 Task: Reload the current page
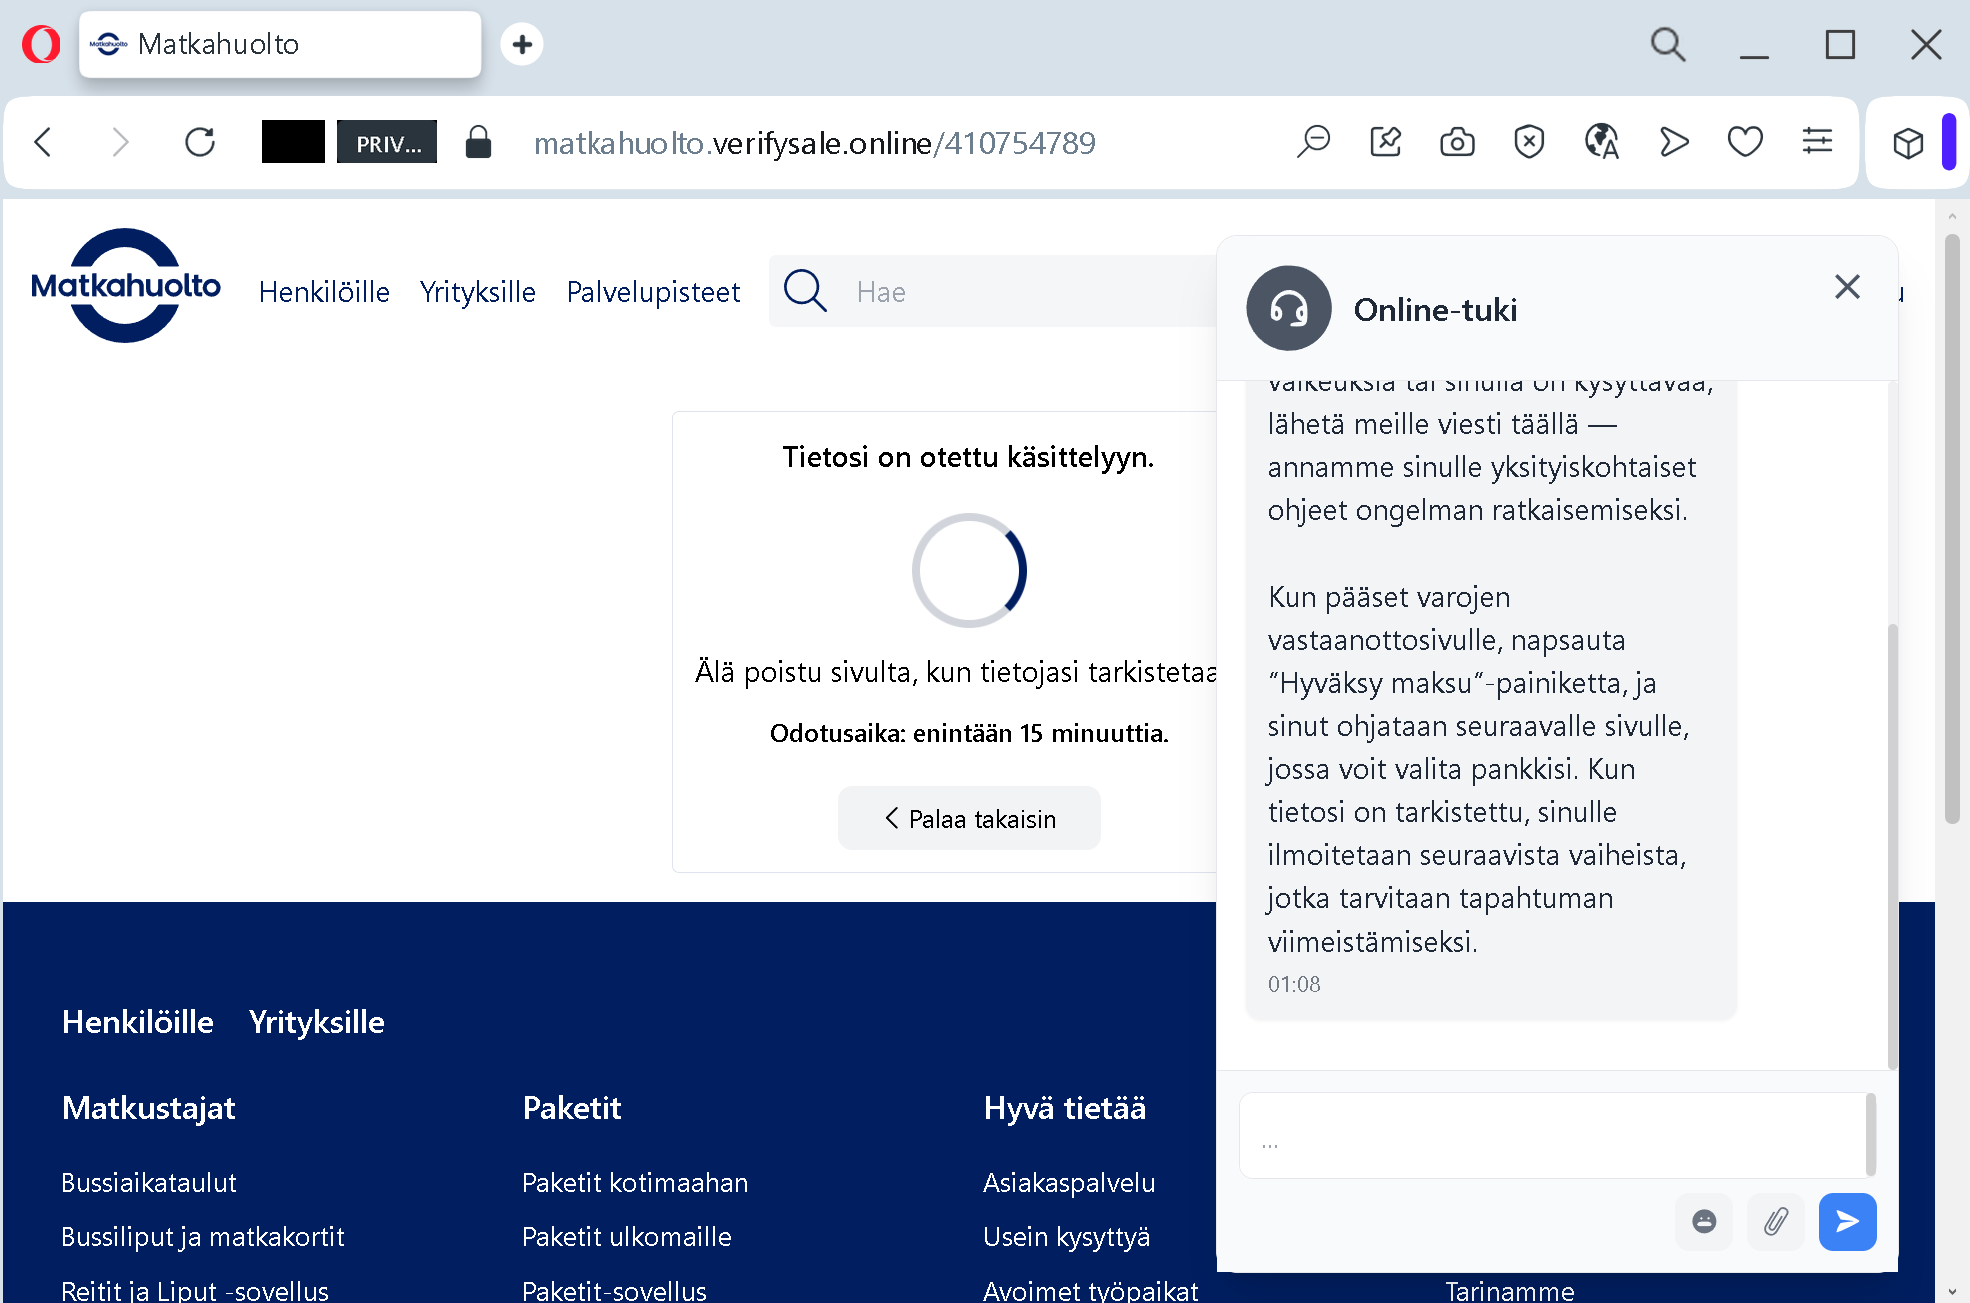pyautogui.click(x=200, y=143)
